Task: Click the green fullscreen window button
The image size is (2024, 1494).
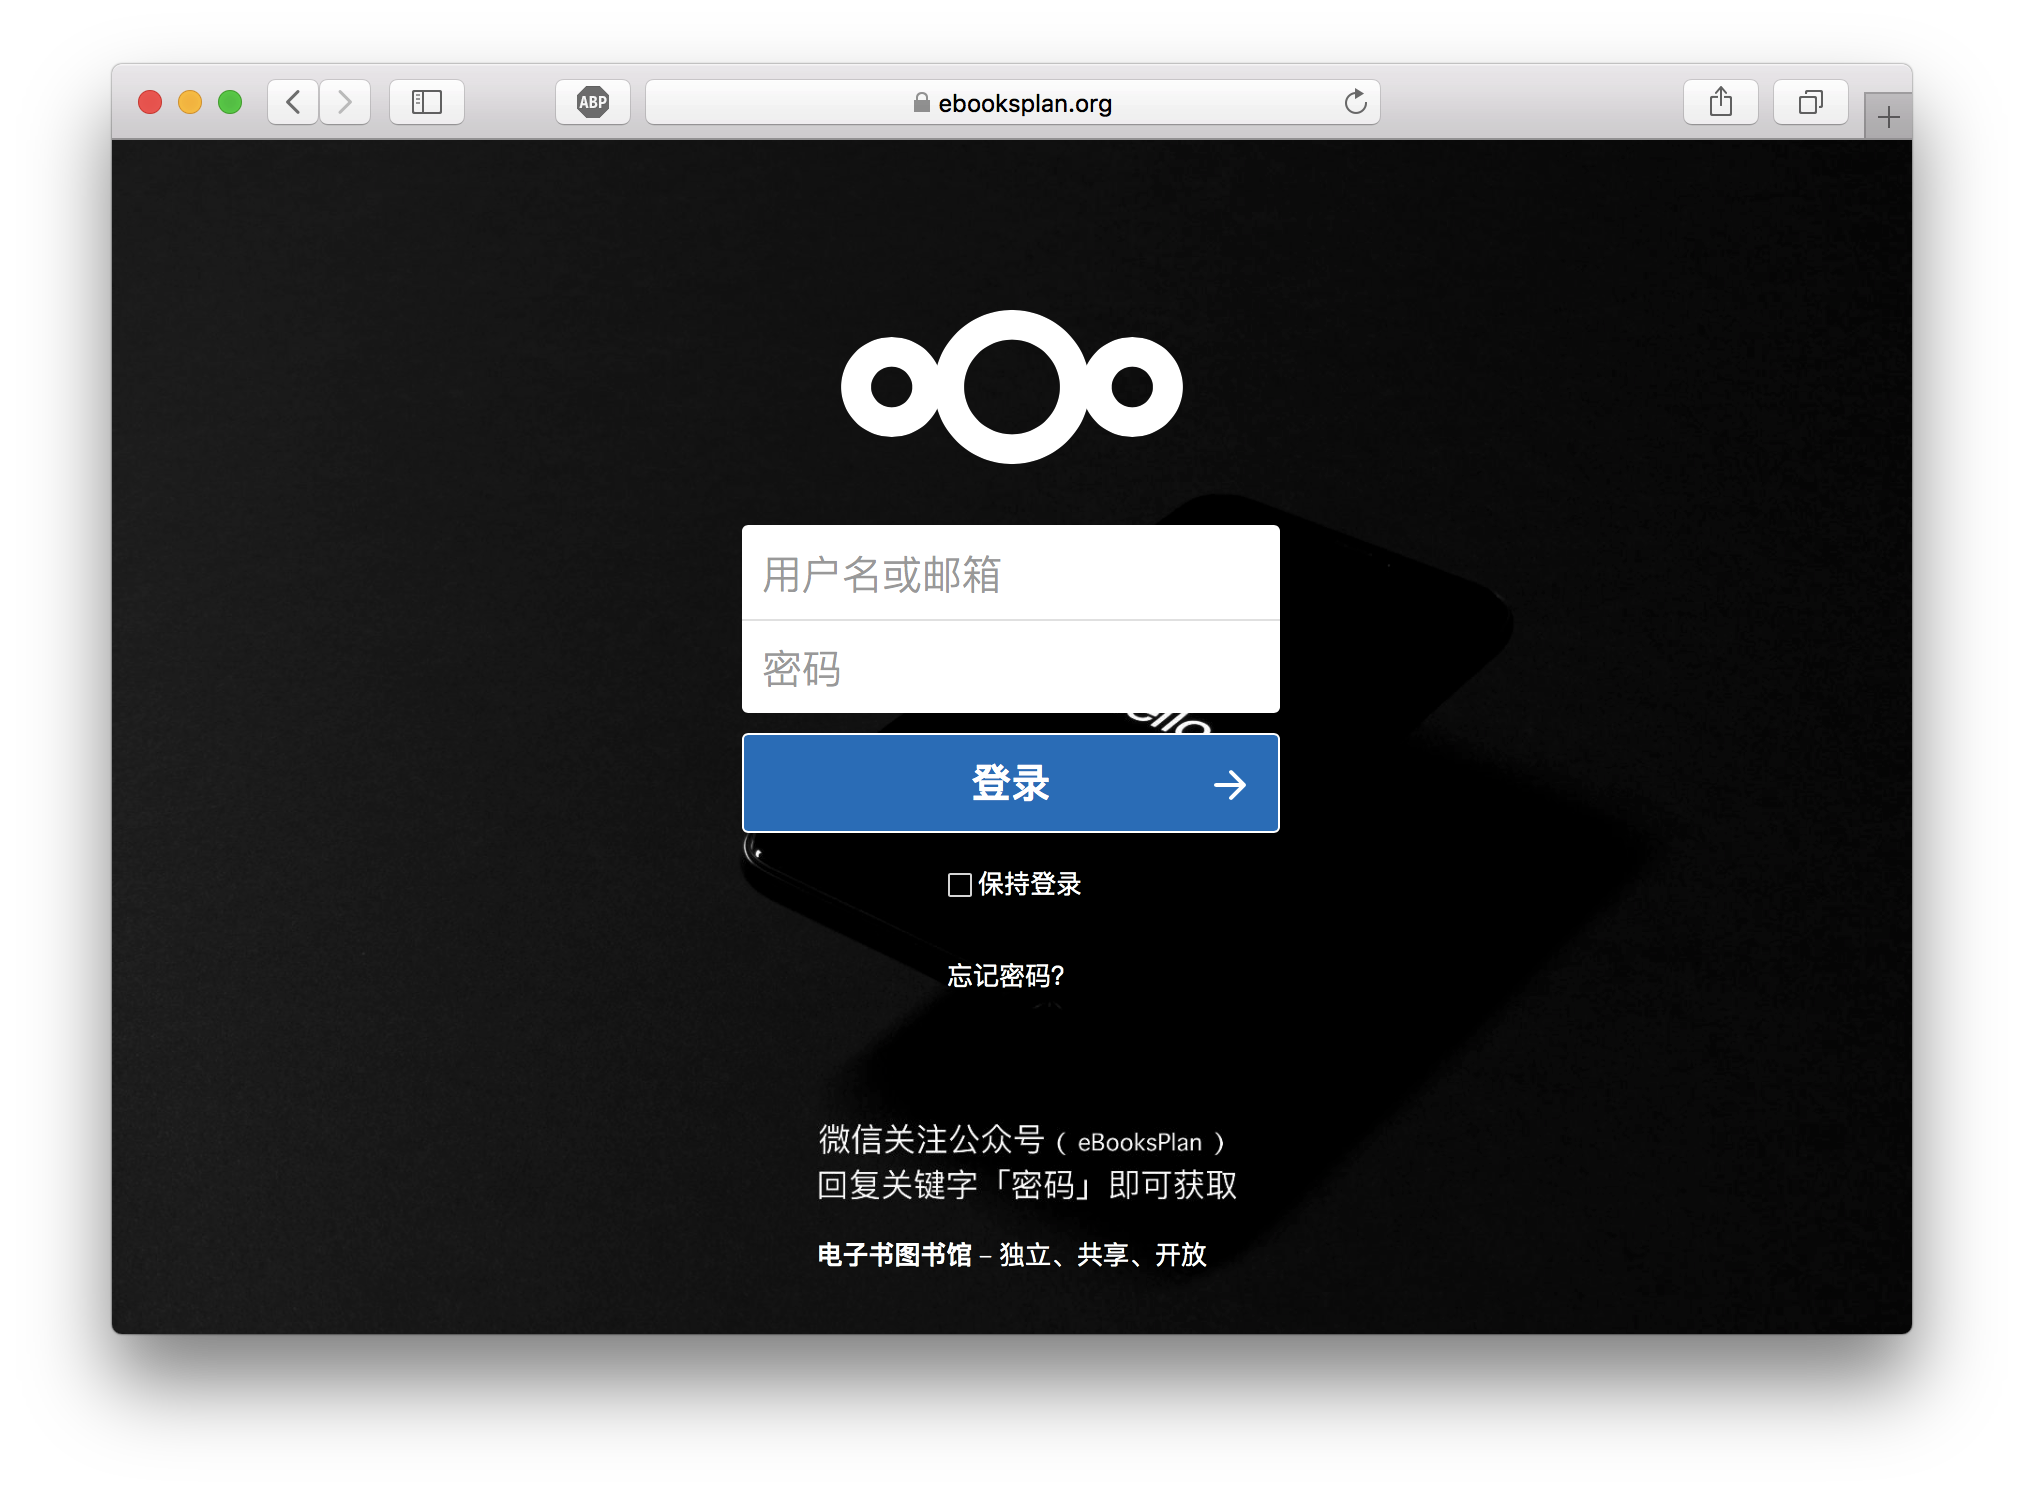Action: 230,102
